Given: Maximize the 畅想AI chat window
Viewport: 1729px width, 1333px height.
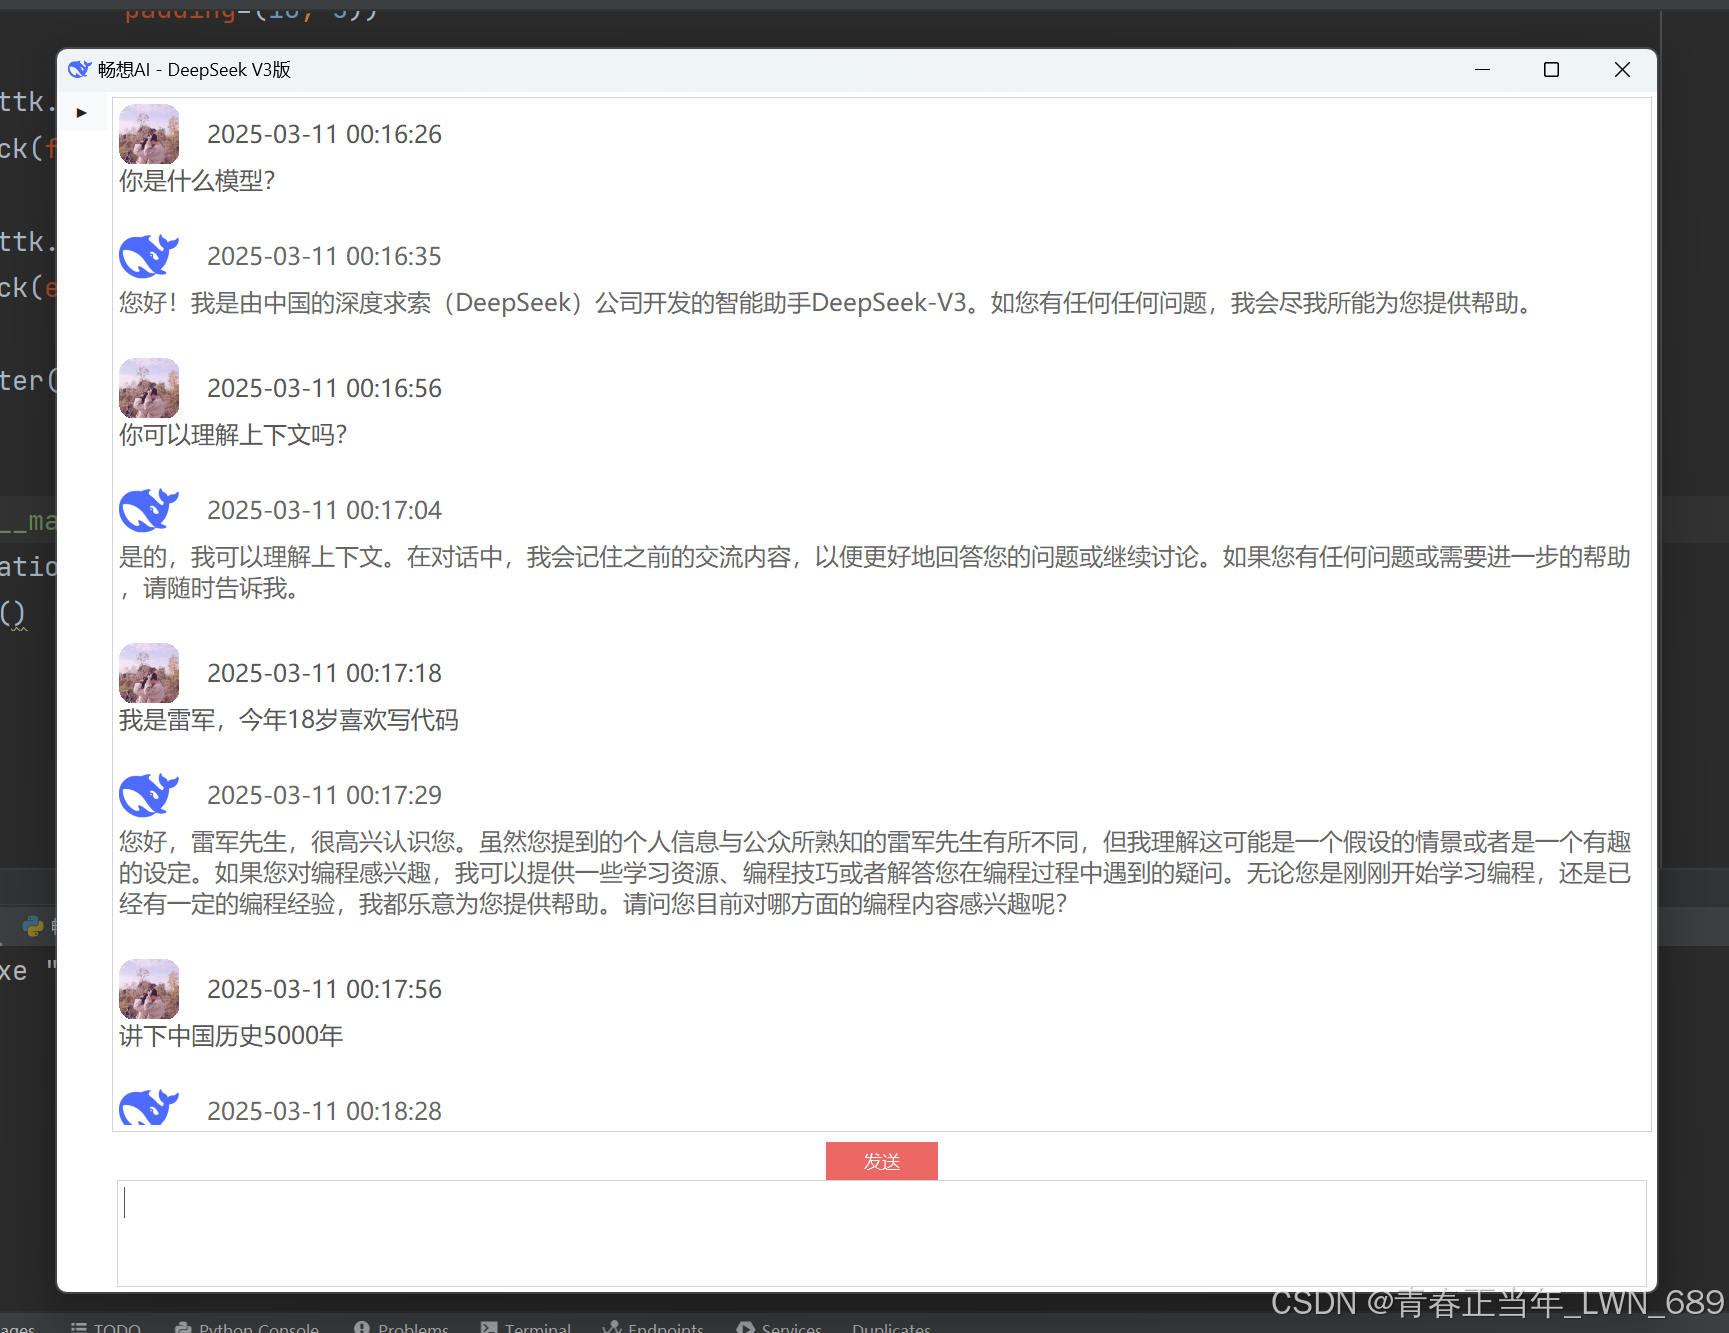Looking at the screenshot, I should [x=1551, y=69].
